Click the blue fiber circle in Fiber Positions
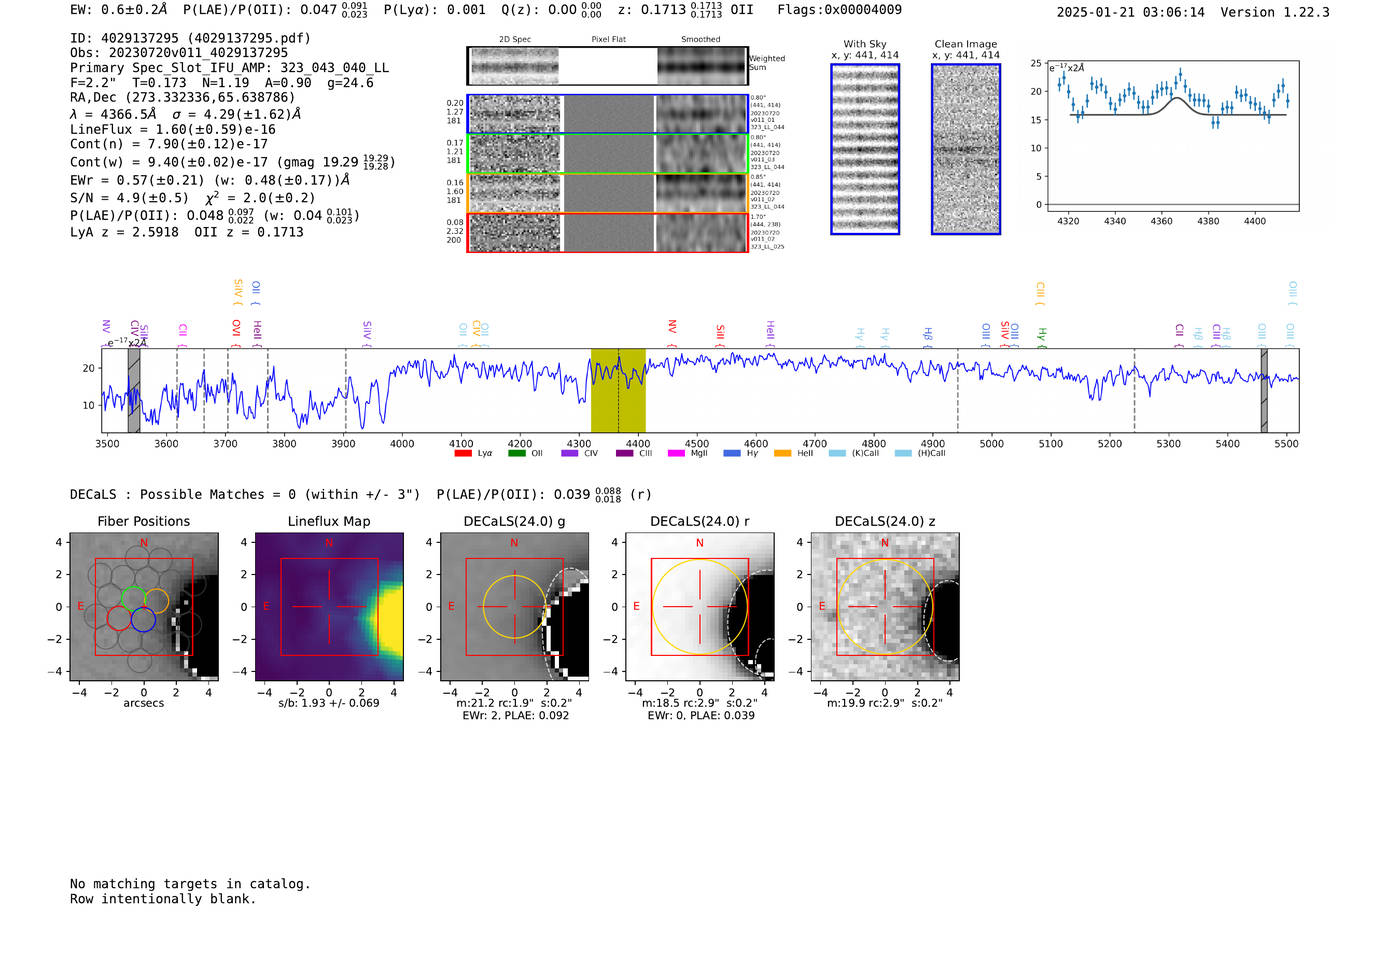The height and width of the screenshot is (953, 1400). pos(143,619)
